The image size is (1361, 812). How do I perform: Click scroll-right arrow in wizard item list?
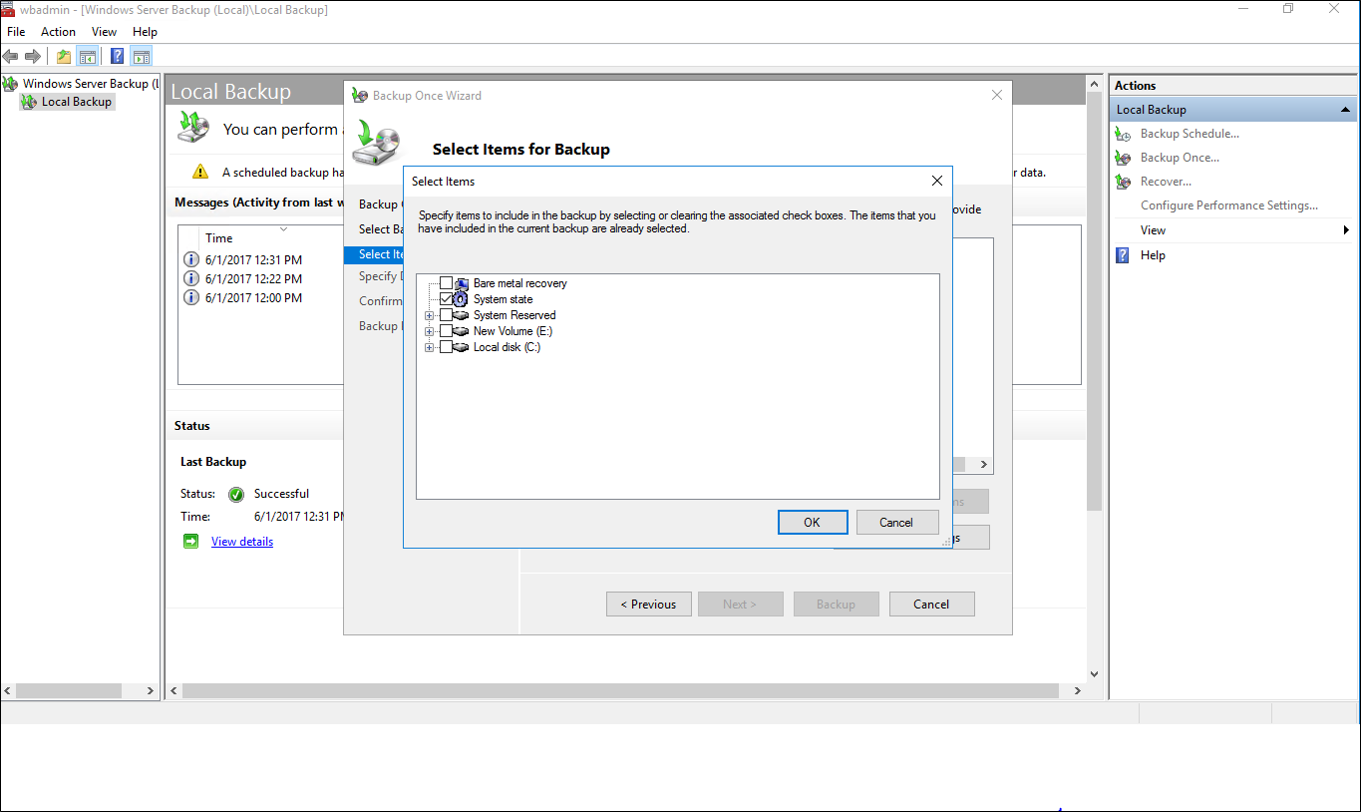click(984, 465)
